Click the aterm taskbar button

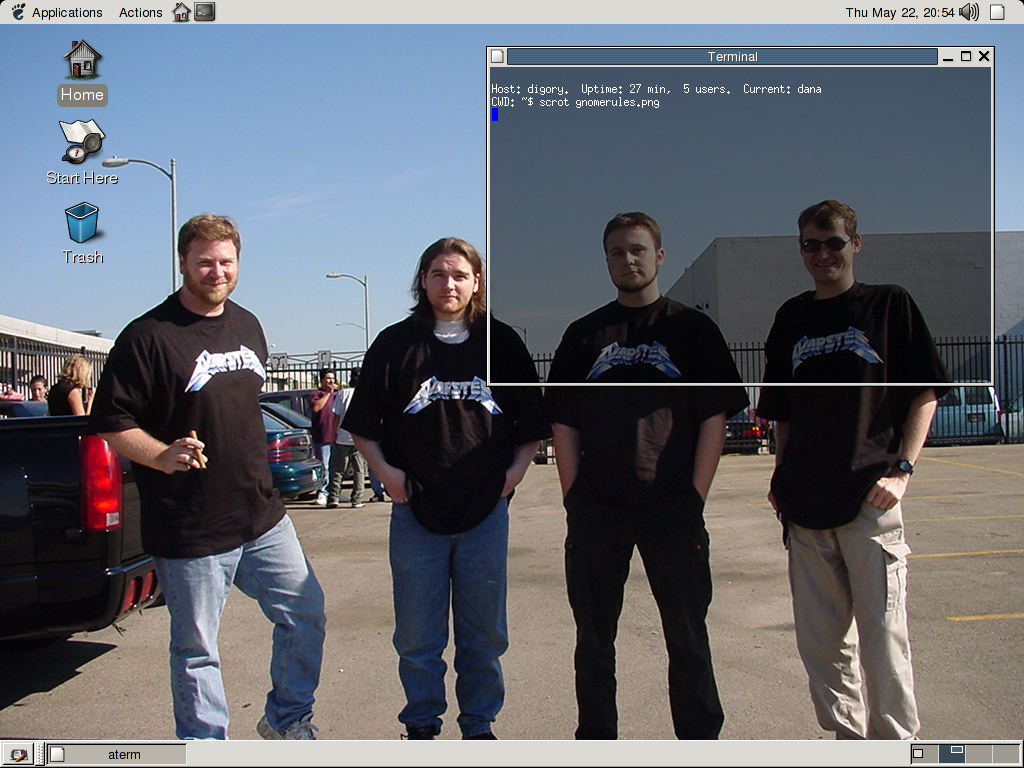pos(117,755)
